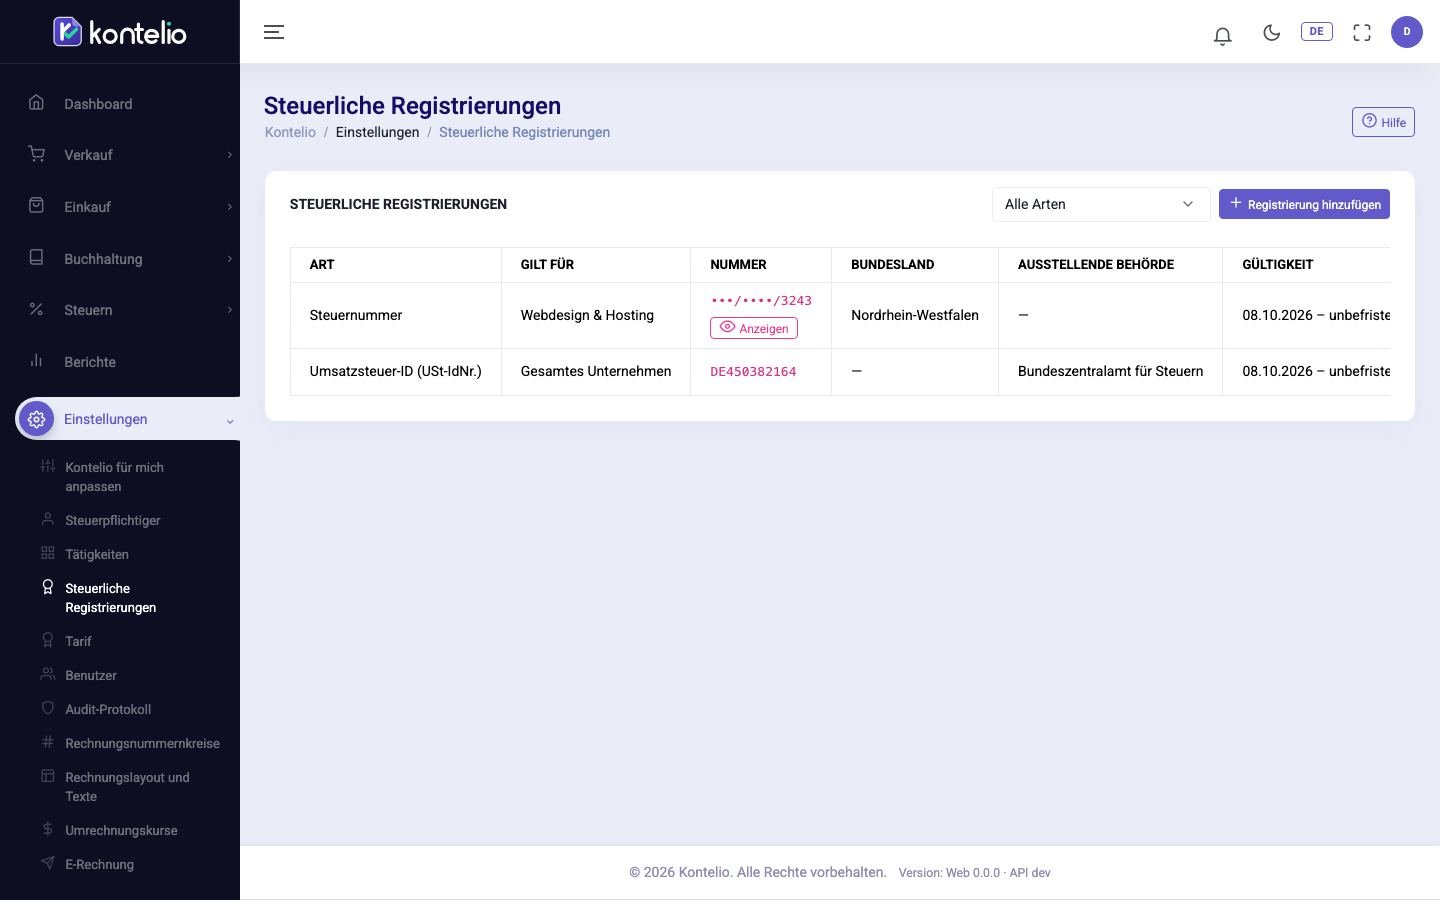Click the Kontelio breadcrumb link

(x=290, y=132)
